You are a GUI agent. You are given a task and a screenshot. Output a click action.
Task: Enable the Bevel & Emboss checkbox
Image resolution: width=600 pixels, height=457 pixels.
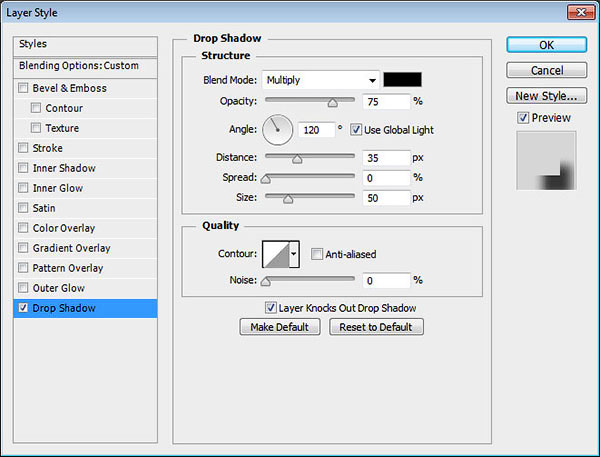coord(23,88)
